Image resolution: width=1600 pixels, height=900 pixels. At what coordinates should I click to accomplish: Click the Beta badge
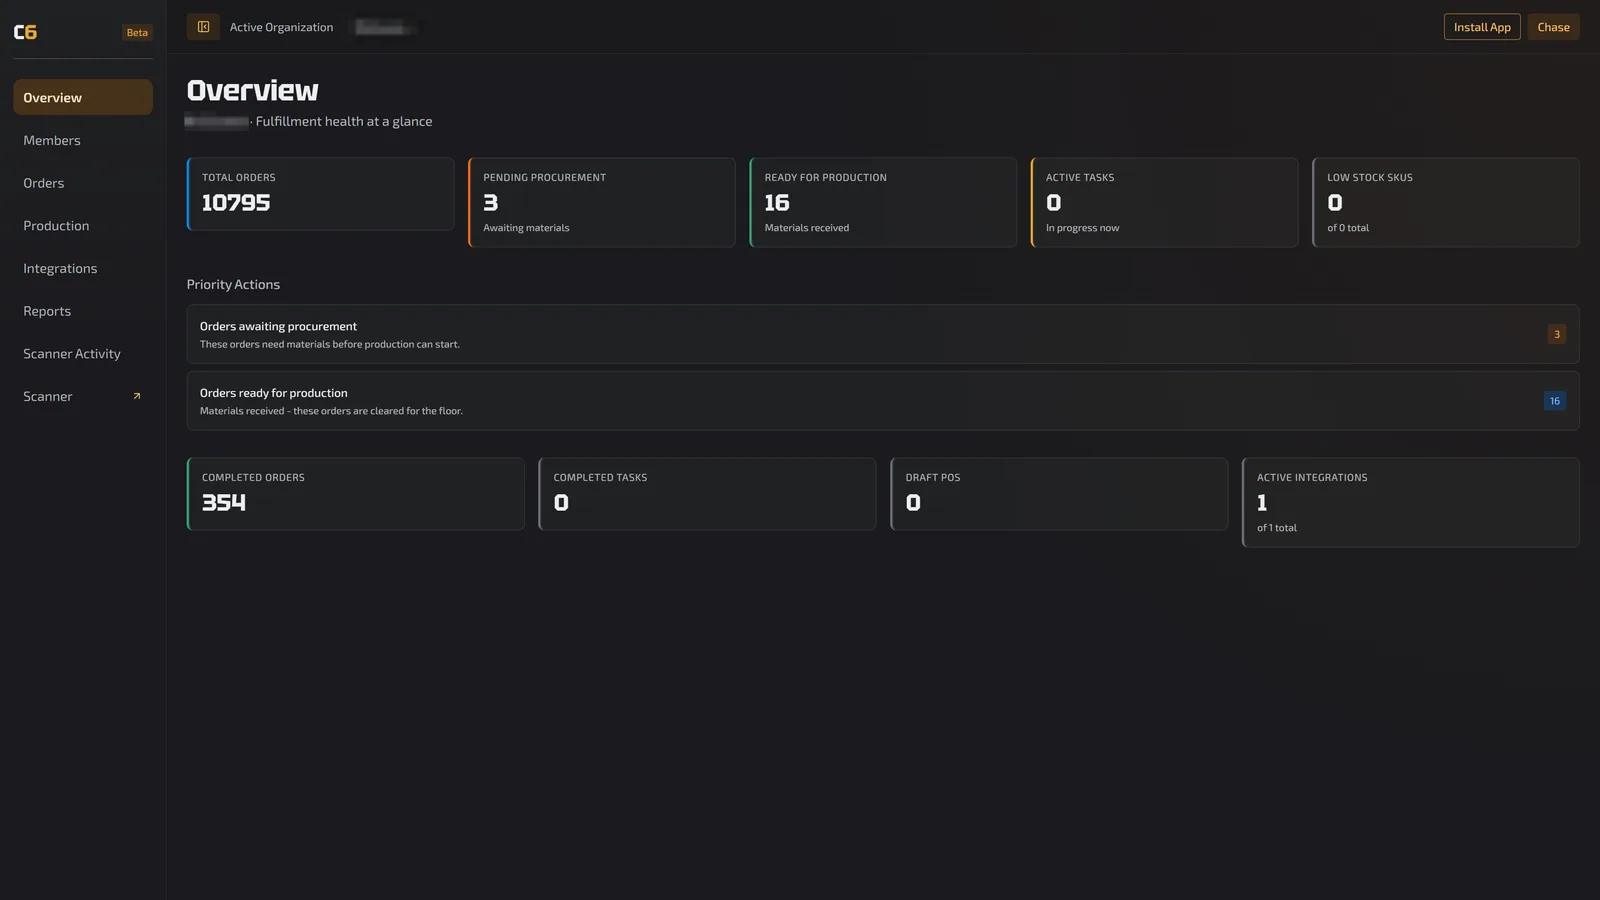click(137, 33)
